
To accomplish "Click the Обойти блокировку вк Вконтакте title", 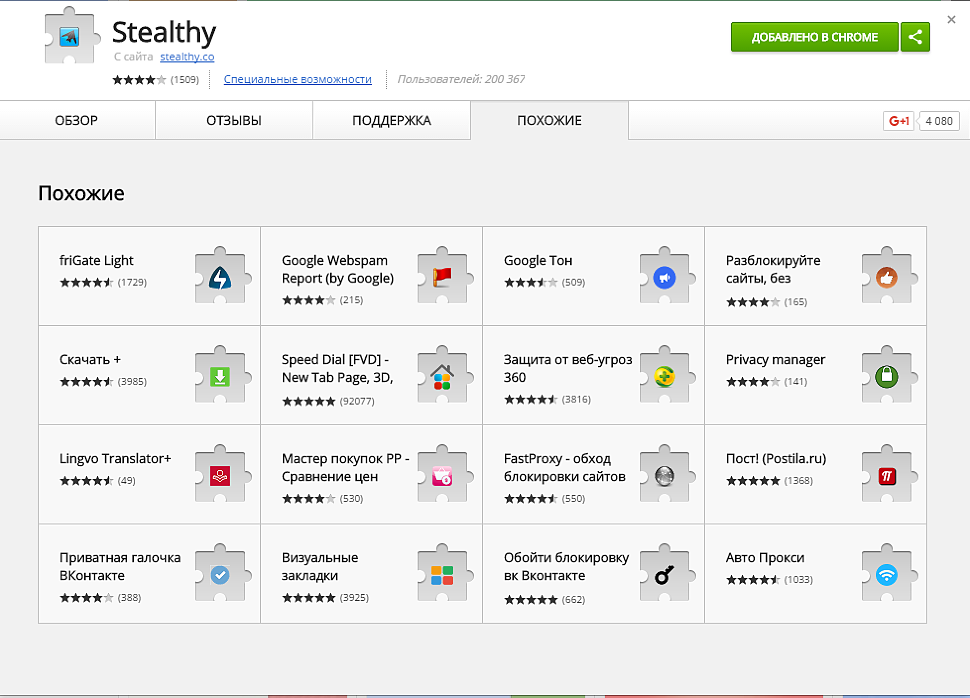I will 566,566.
